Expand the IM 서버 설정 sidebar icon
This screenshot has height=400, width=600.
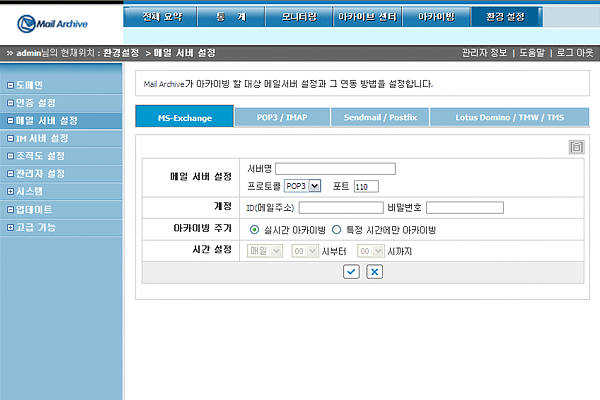(x=10, y=139)
